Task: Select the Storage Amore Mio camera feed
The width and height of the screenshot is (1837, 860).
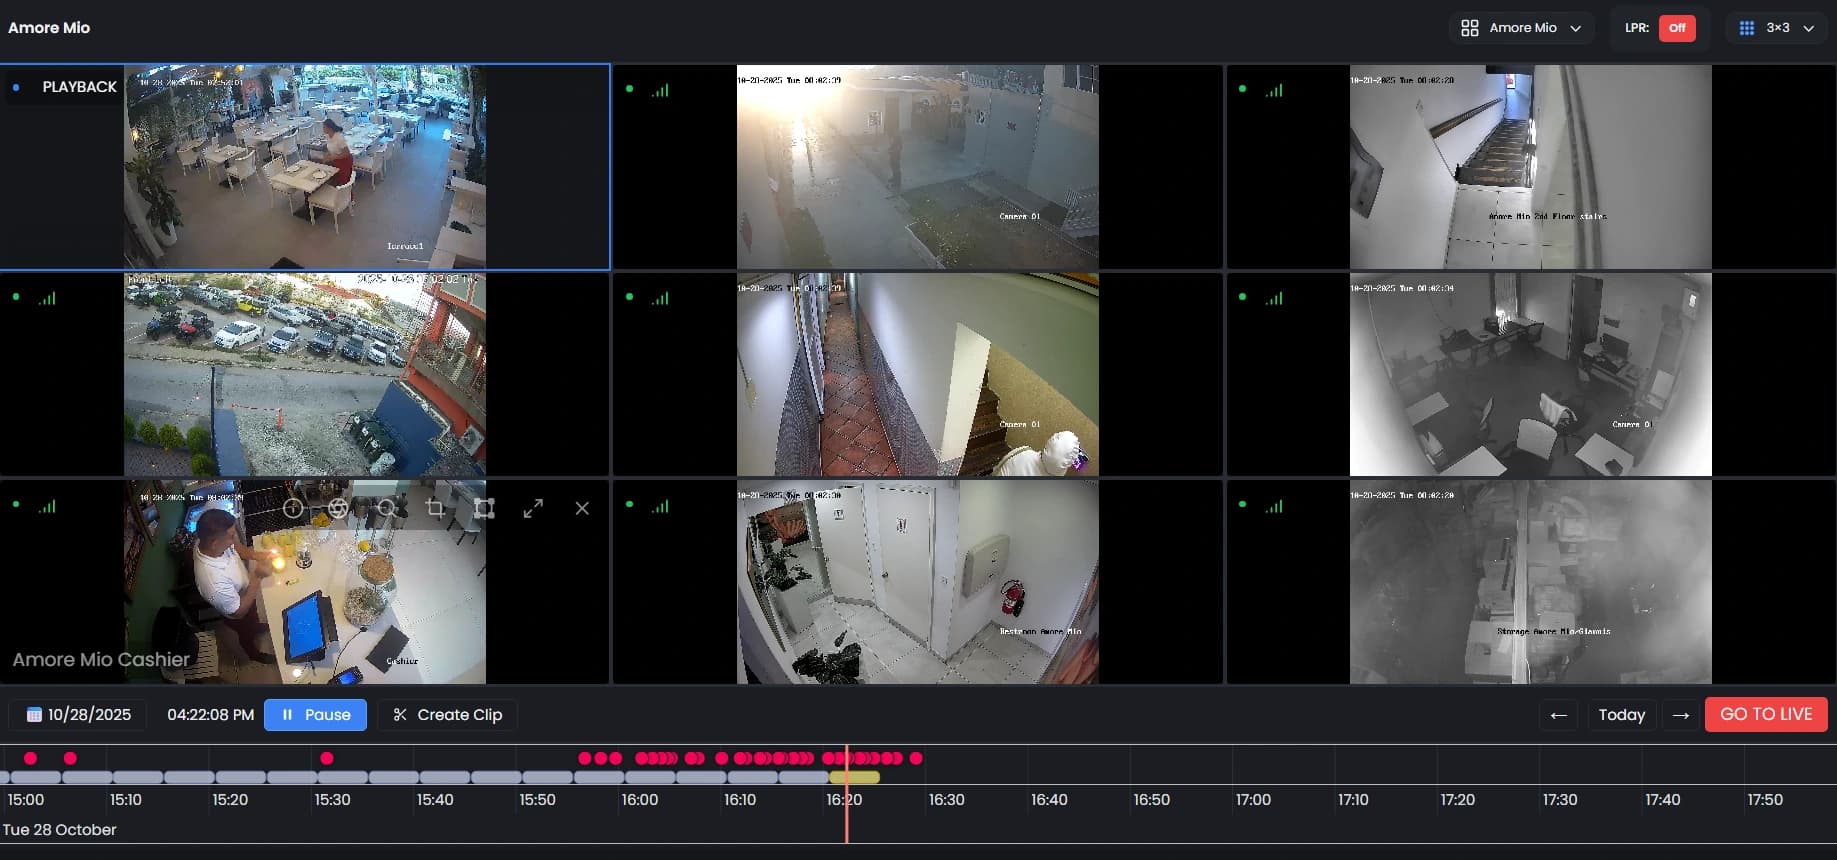Action: coord(1530,582)
